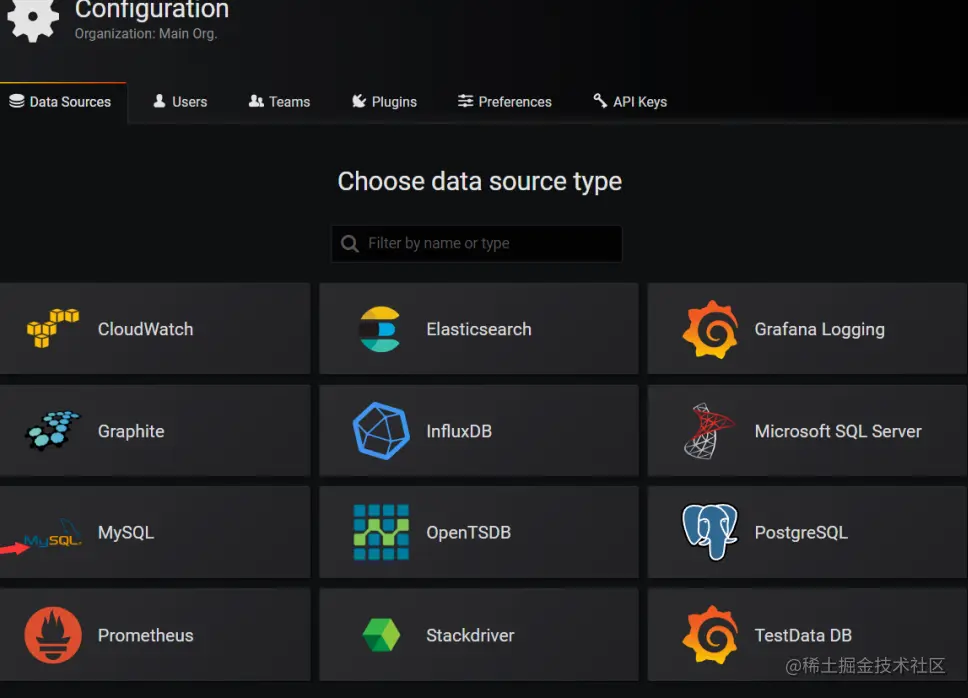The width and height of the screenshot is (968, 698).
Task: Open the Plugins tab
Action: (x=385, y=102)
